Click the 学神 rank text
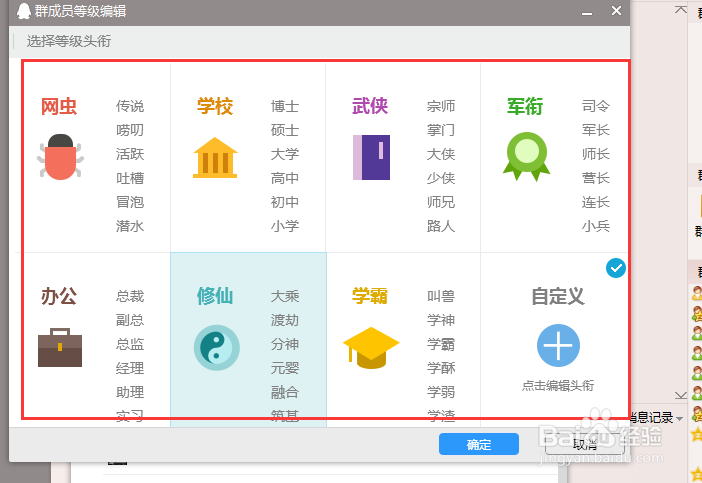 [x=441, y=321]
